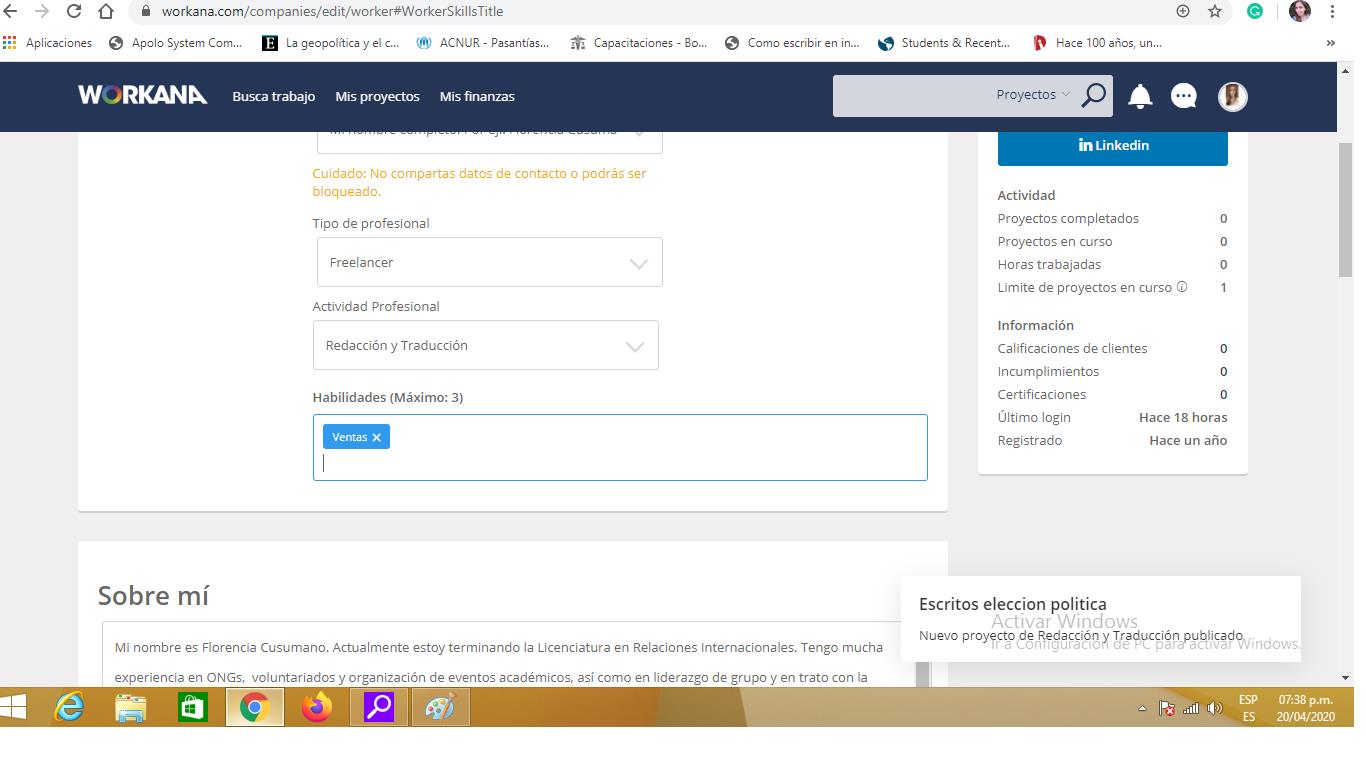Click the network signal tray icon

point(1190,708)
